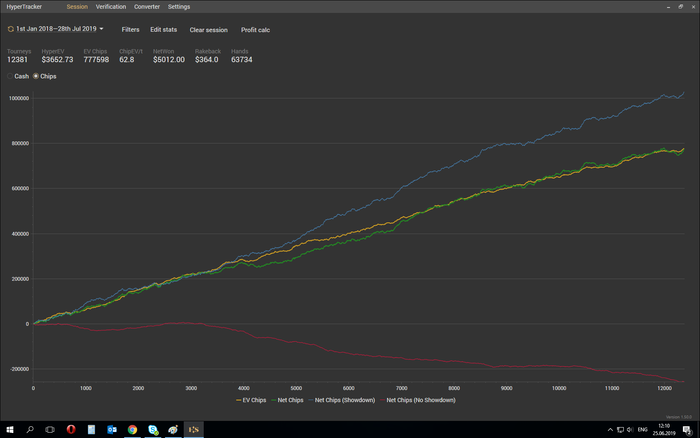
Task: Open Windows search from the taskbar
Action: coord(30,430)
